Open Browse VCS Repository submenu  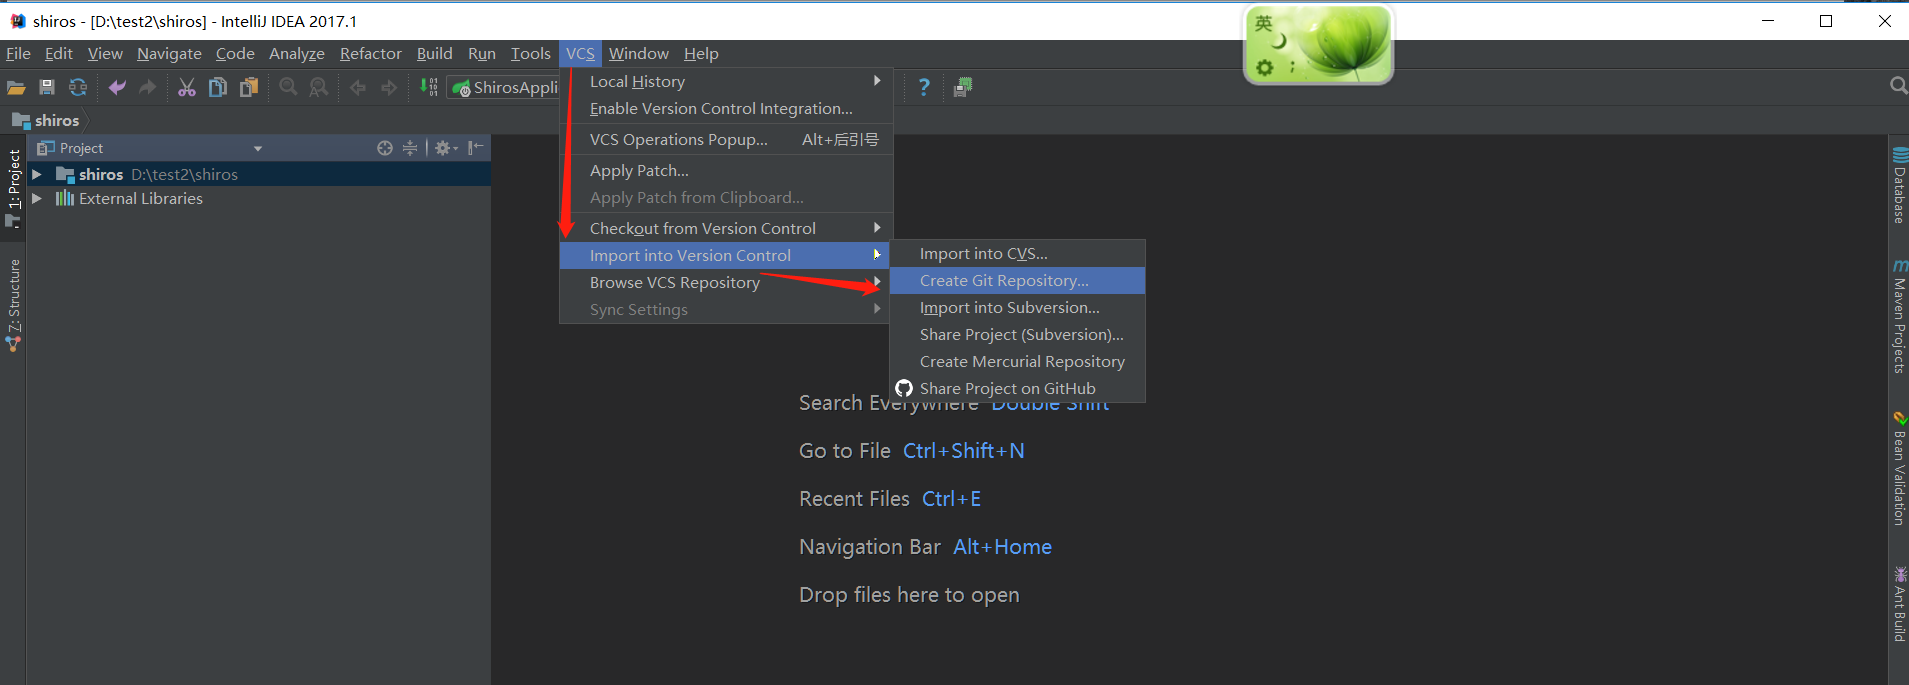coord(726,283)
